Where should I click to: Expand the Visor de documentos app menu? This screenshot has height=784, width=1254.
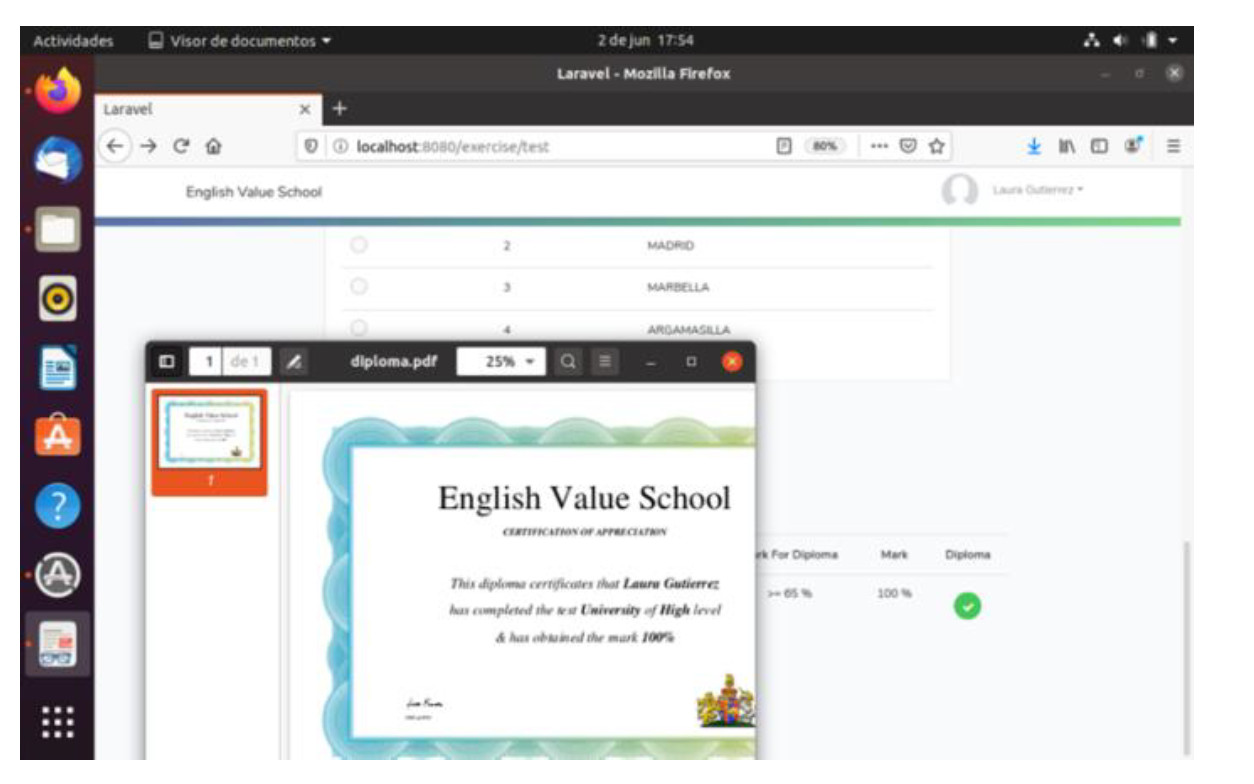[x=239, y=41]
